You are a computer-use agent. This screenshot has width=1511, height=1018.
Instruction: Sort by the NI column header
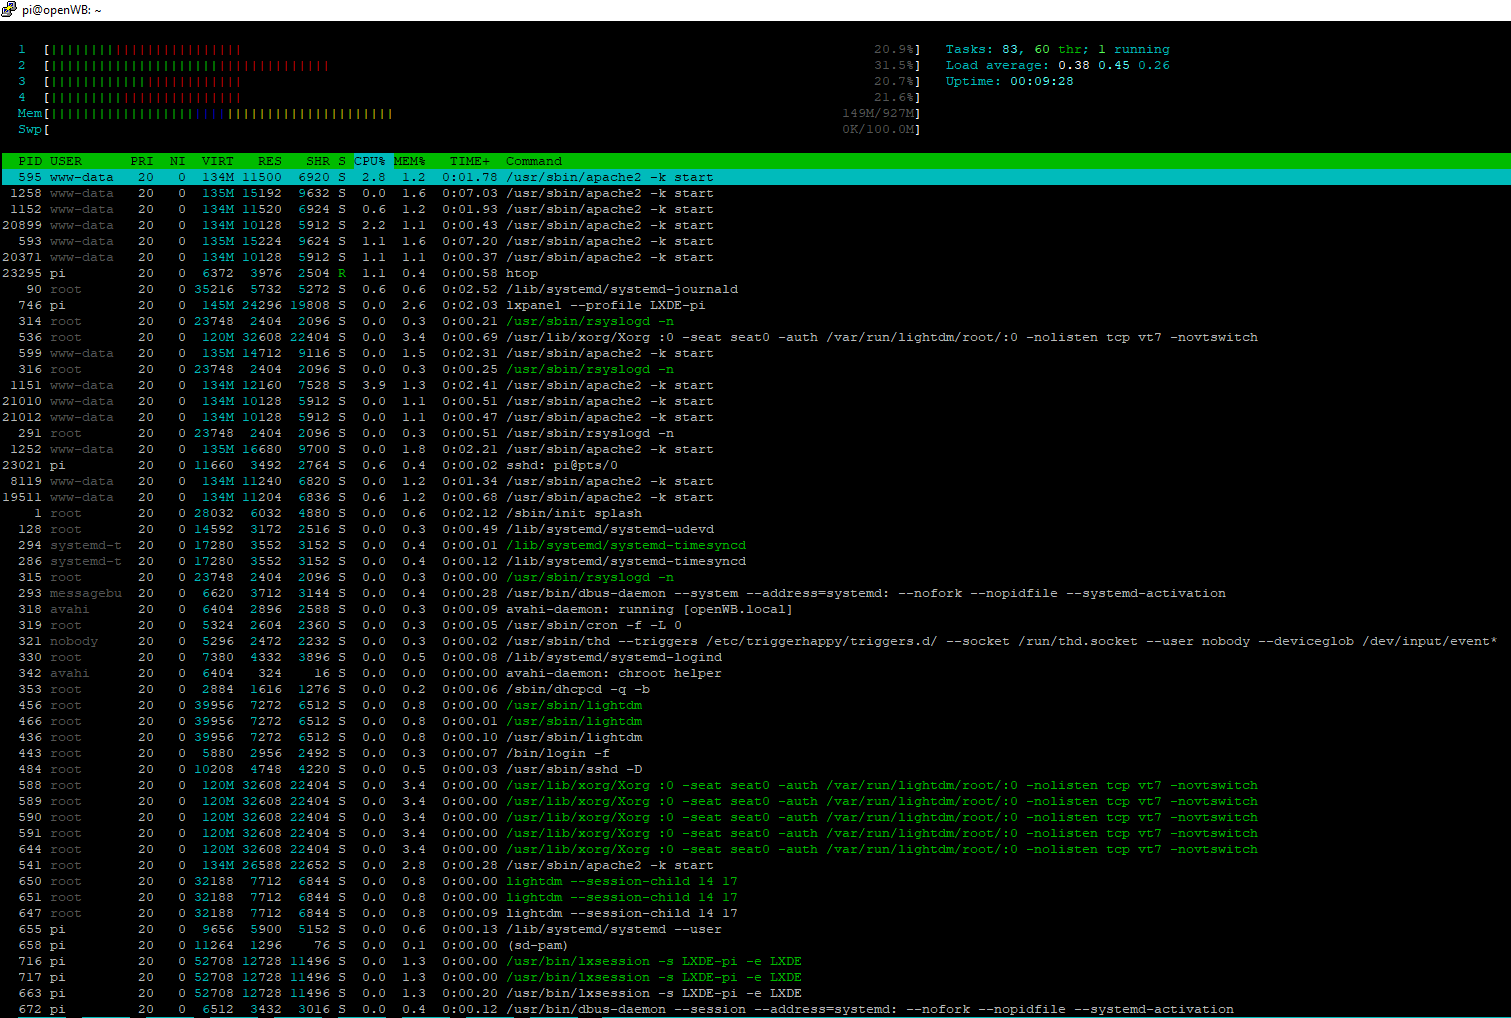click(177, 161)
